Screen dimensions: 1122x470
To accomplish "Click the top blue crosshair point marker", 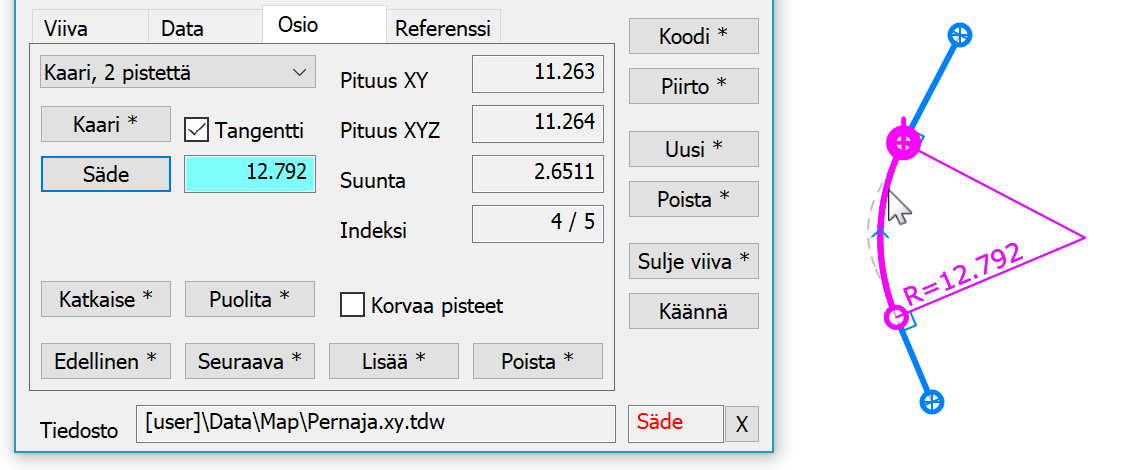I will 959,36.
